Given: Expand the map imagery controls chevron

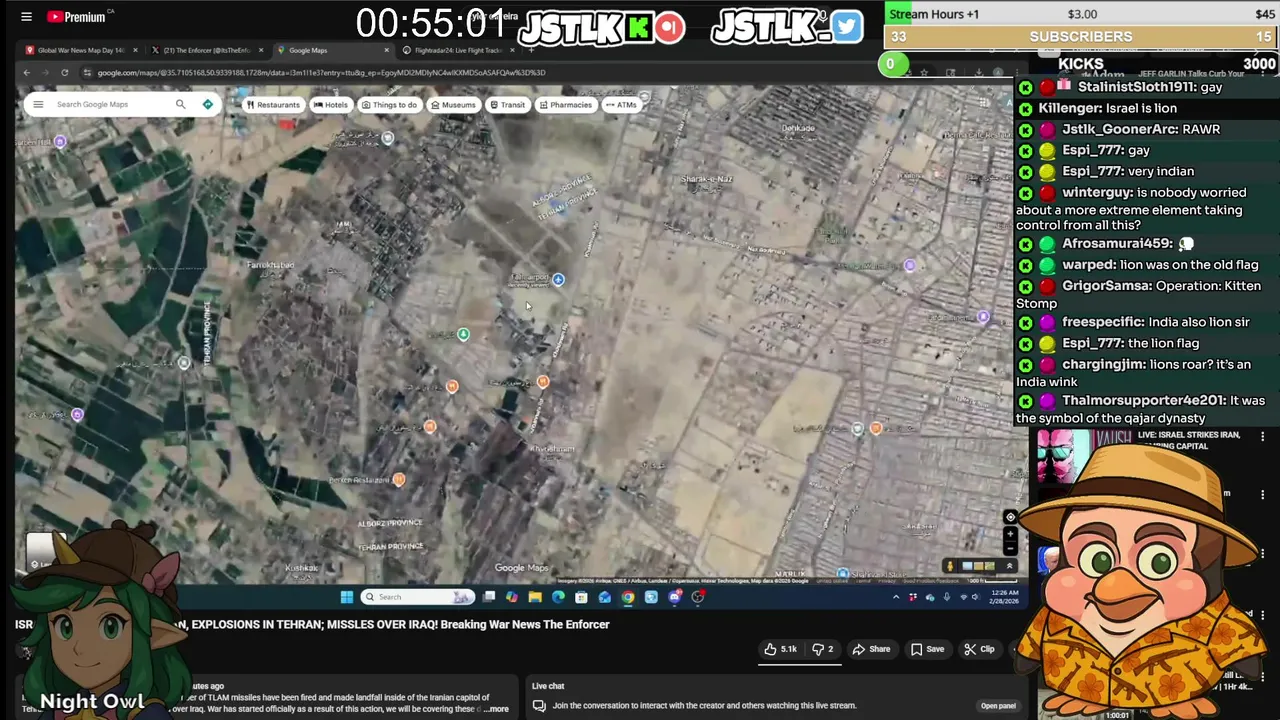Looking at the screenshot, I should pyautogui.click(x=1009, y=566).
